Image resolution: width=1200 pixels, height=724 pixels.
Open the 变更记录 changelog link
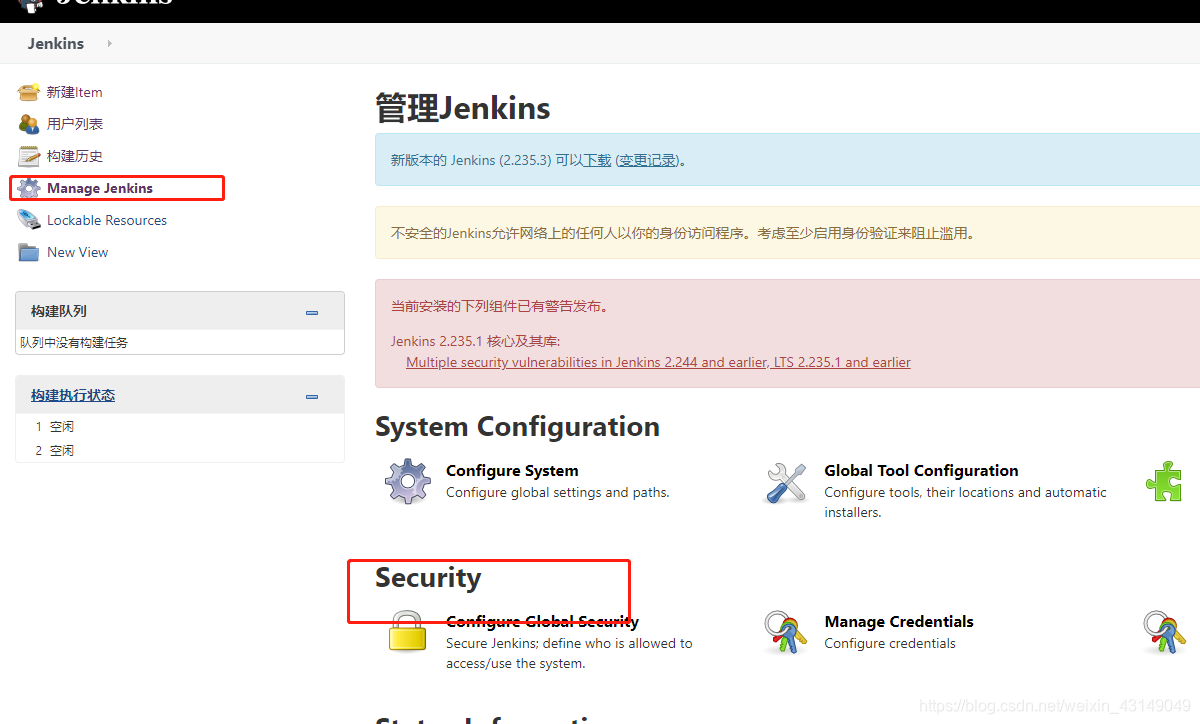pyautogui.click(x=648, y=160)
